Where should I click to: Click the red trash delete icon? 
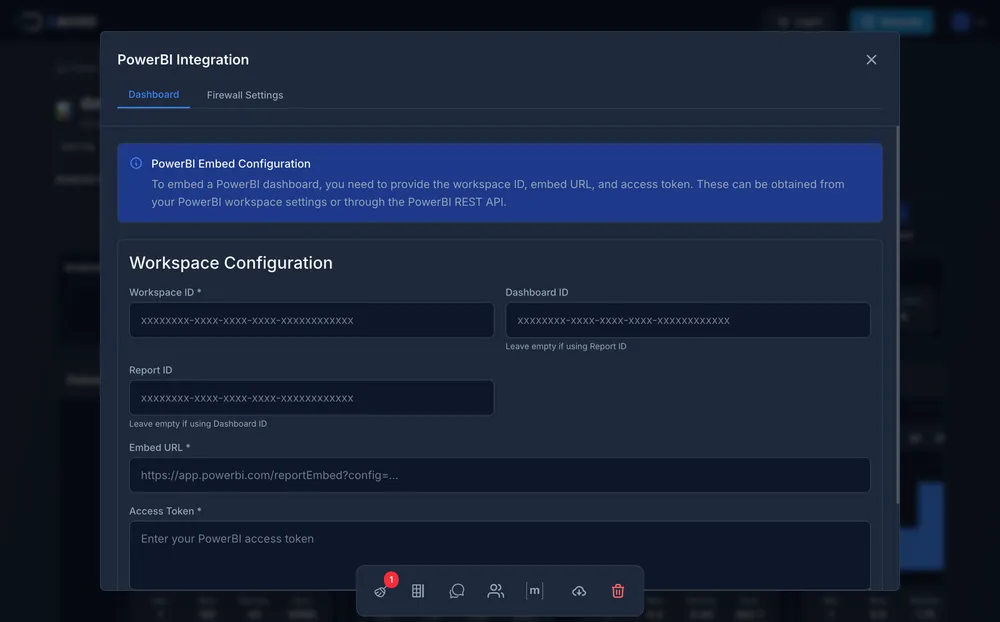pos(618,591)
